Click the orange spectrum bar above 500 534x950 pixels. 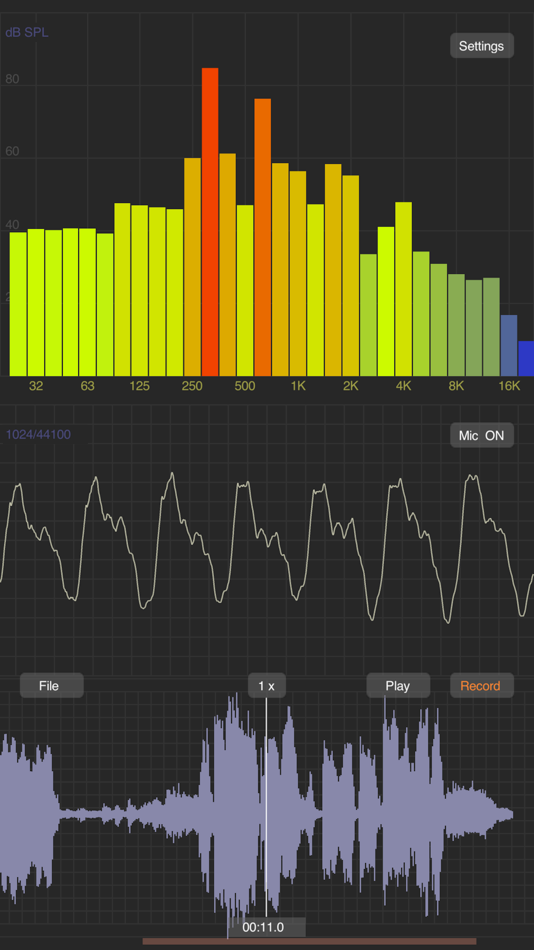(262, 237)
